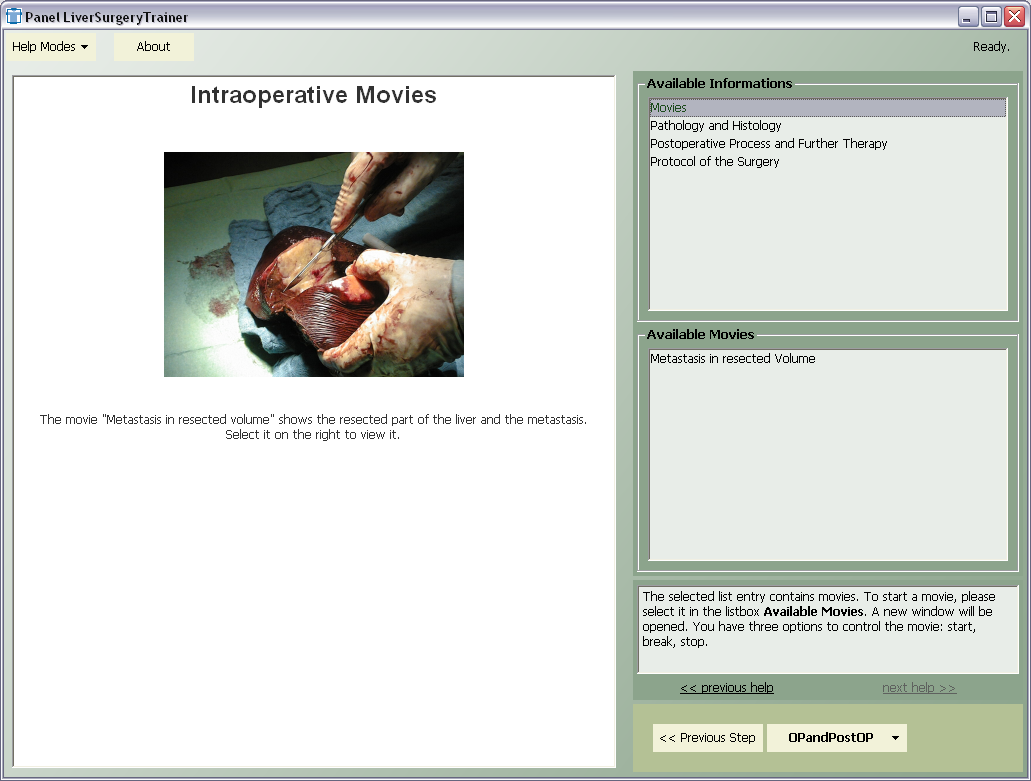Viewport: 1031px width, 781px height.
Task: Maximize the LiverSurgeryTrainer window
Action: (x=991, y=16)
